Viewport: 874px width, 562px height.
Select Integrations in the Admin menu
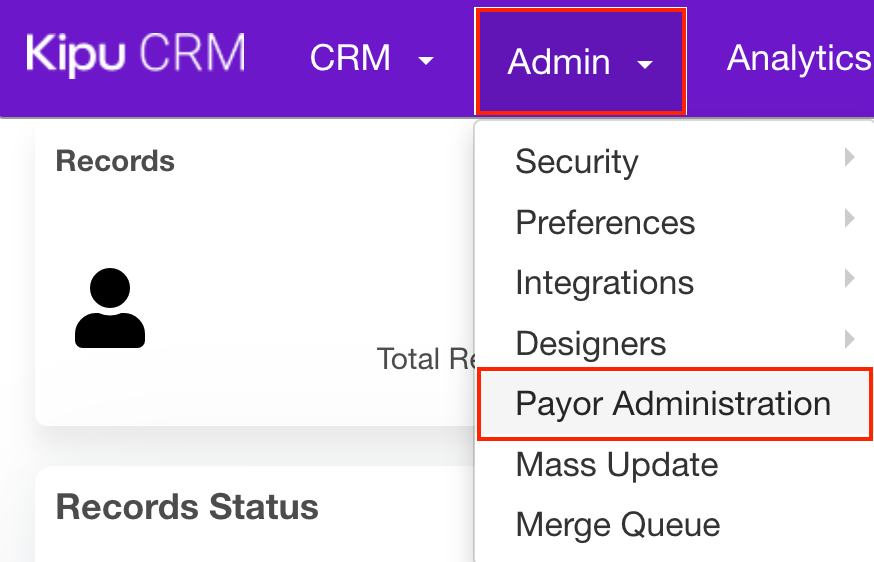(604, 283)
